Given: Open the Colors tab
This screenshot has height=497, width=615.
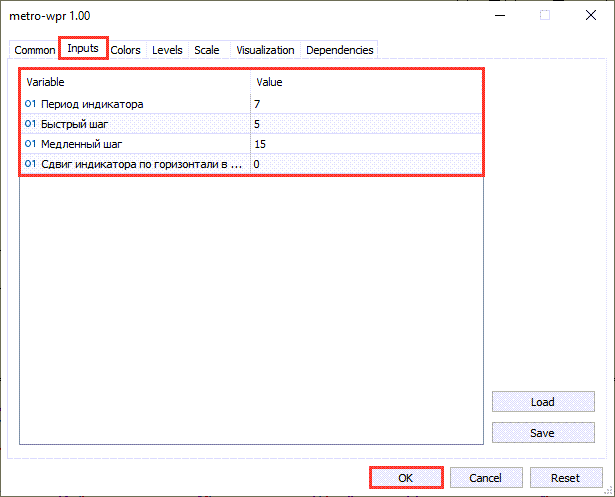Looking at the screenshot, I should (x=126, y=50).
